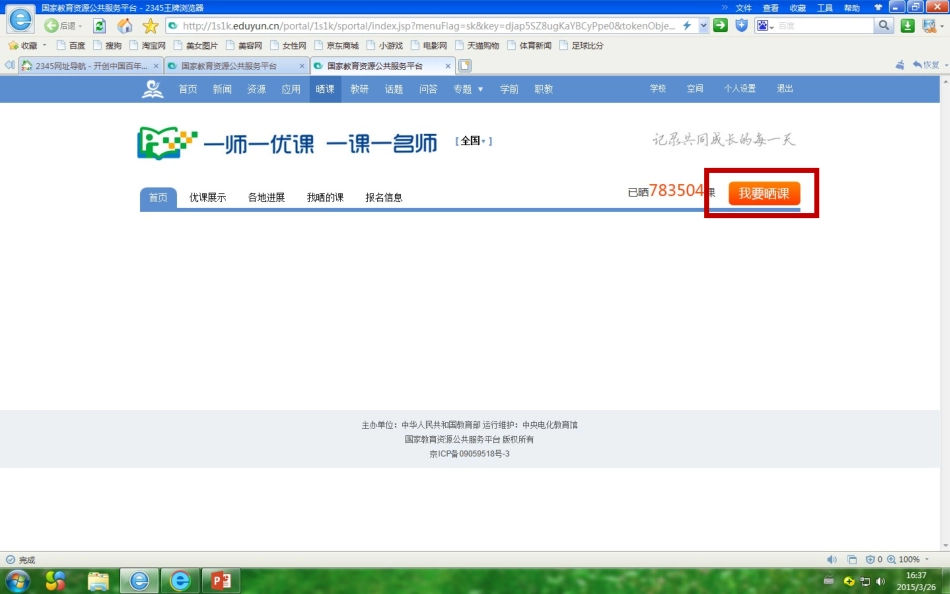Expand the address bar URL dropdown

703,26
